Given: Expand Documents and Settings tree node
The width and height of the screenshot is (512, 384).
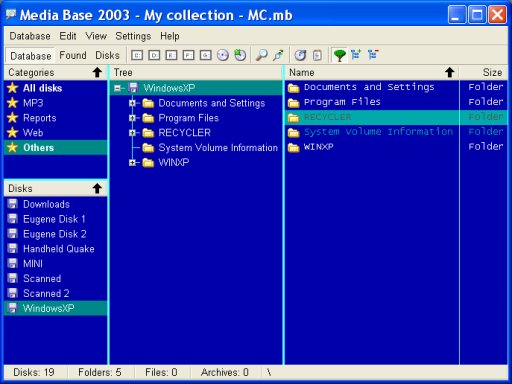Looking at the screenshot, I should click(132, 103).
